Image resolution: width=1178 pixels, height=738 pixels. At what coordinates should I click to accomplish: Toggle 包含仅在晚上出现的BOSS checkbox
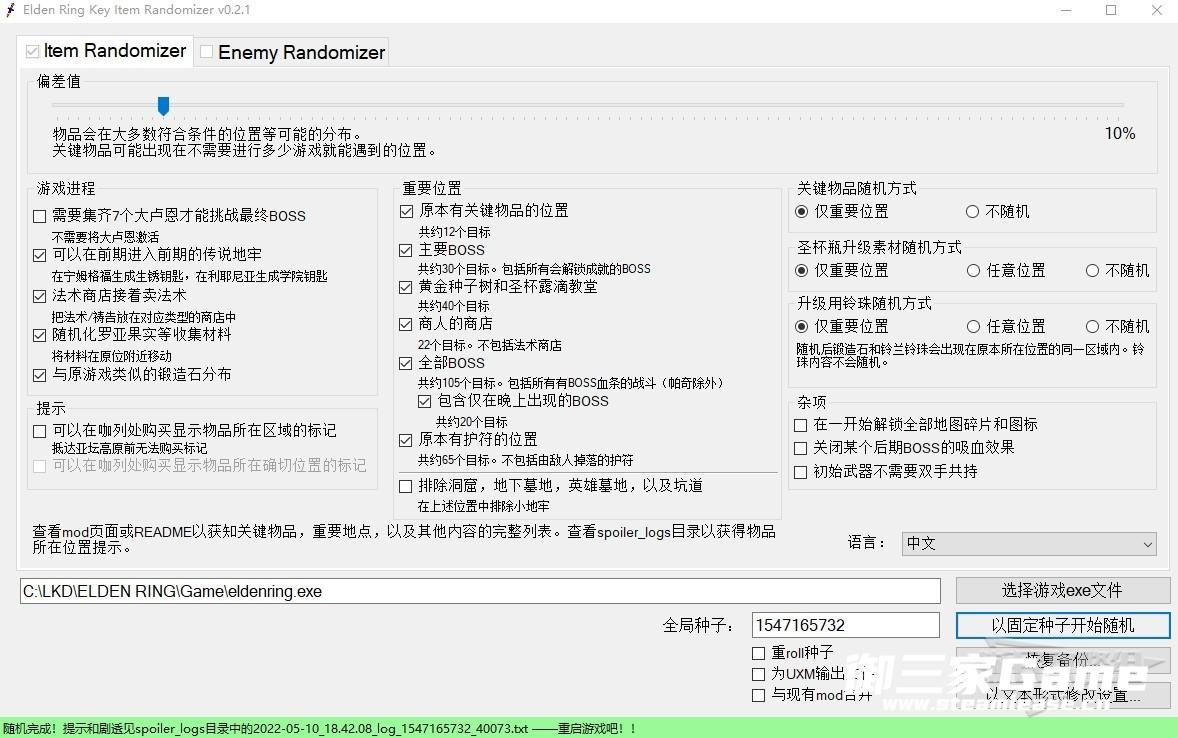tap(424, 401)
